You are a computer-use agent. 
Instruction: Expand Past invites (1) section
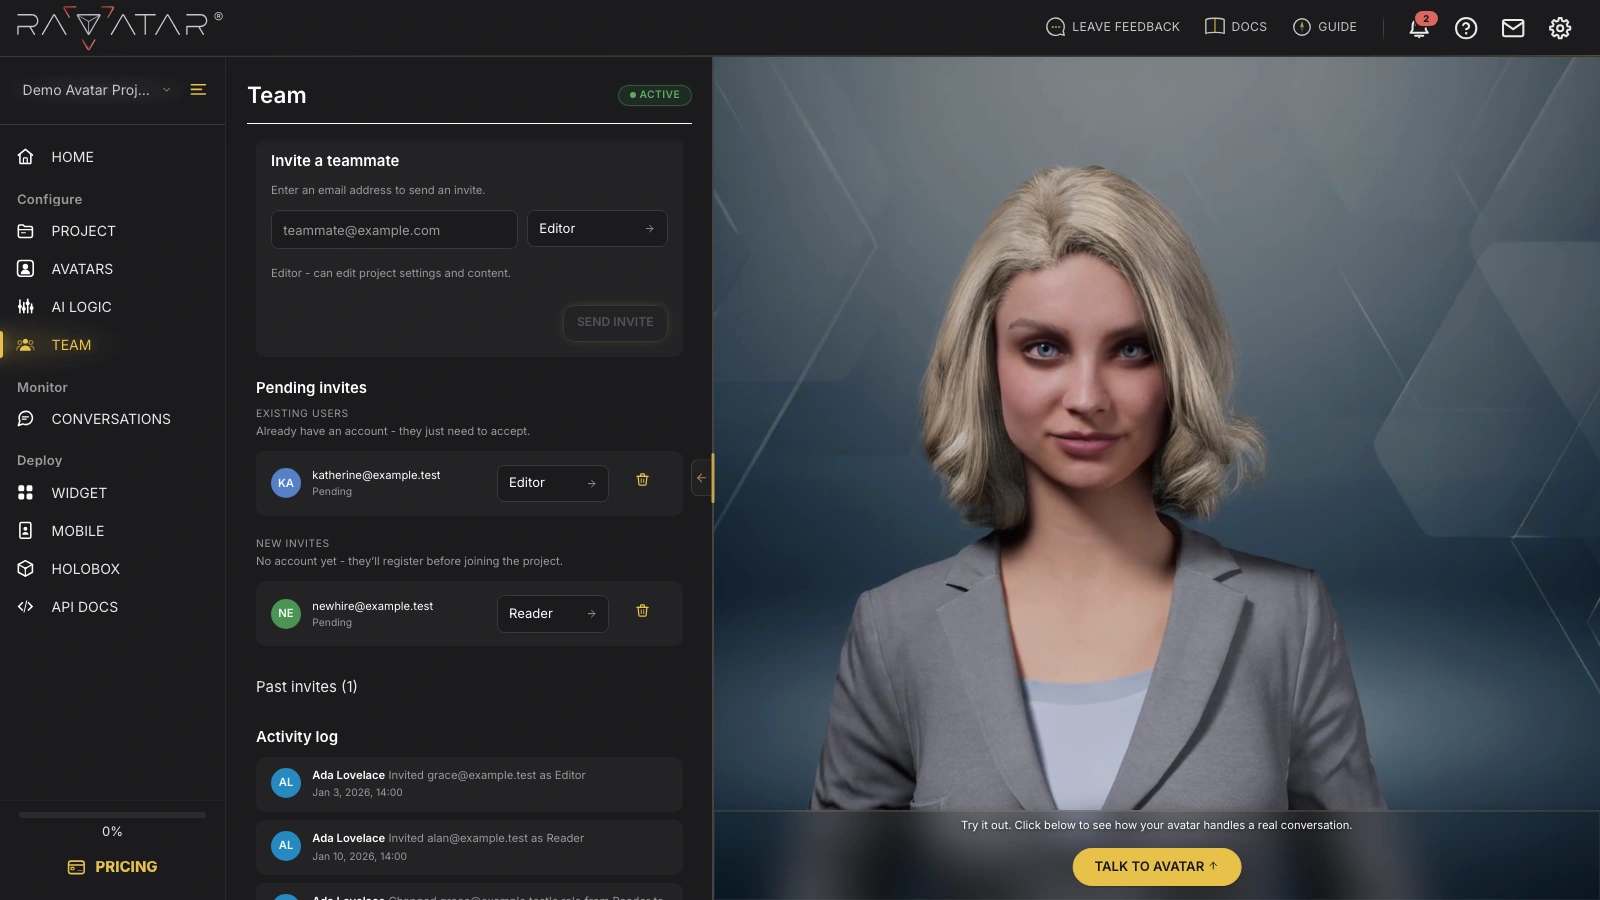point(307,687)
